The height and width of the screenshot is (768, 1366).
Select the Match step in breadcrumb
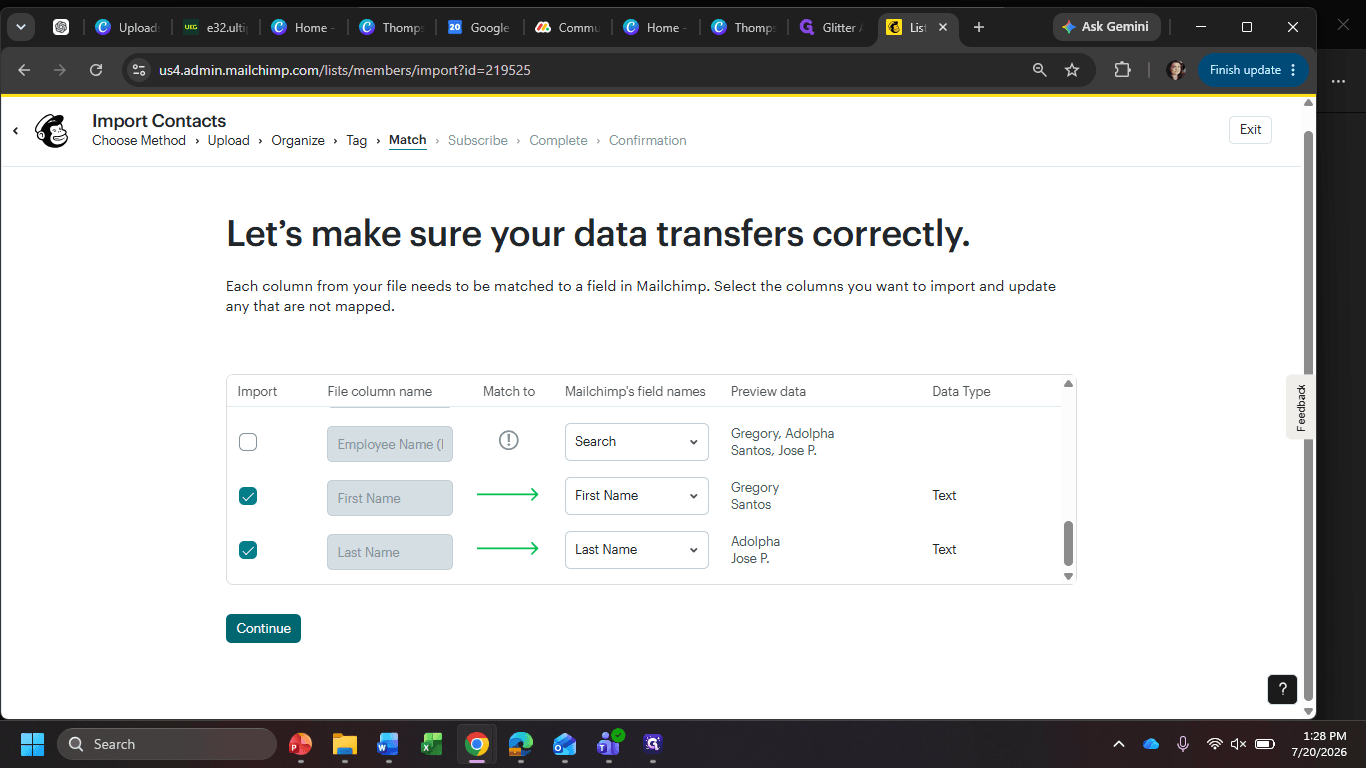pyautogui.click(x=408, y=140)
